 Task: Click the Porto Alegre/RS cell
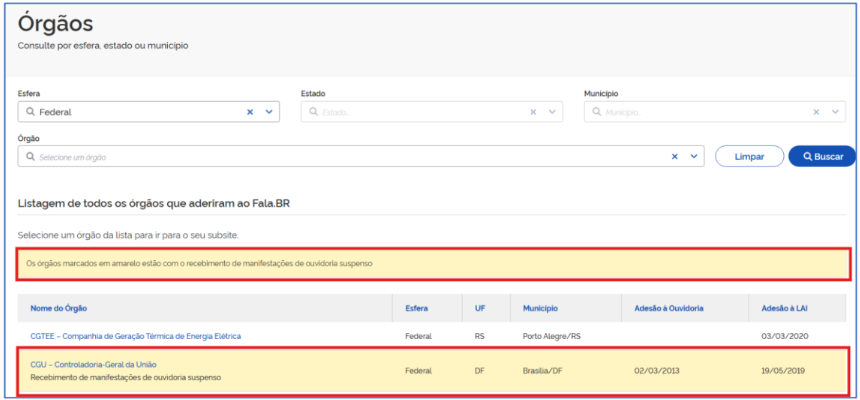(552, 336)
